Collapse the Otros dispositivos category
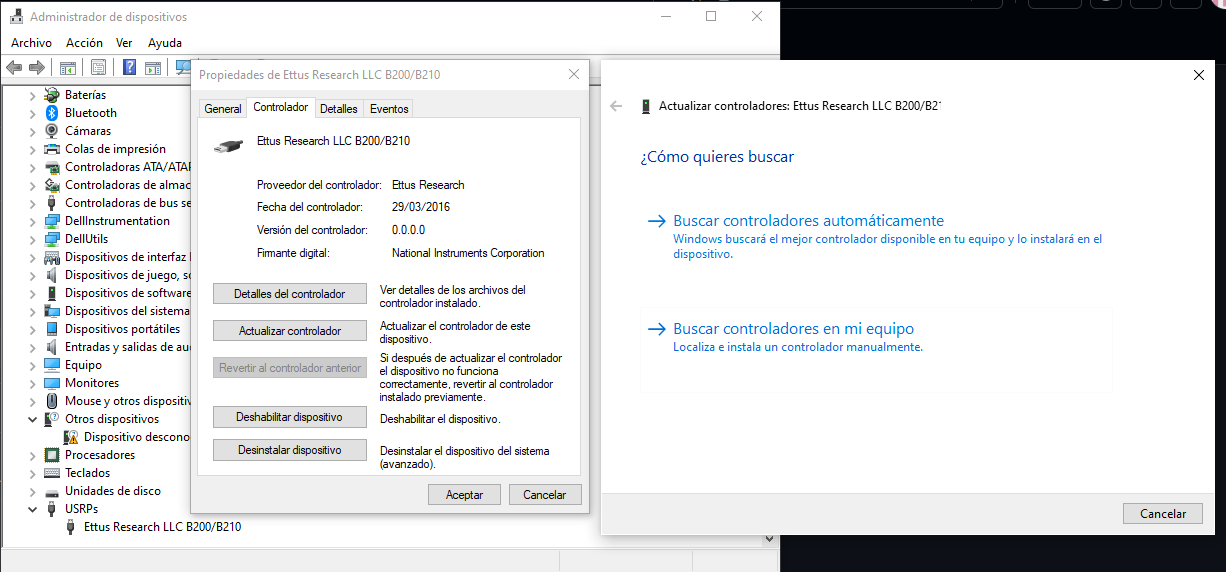The height and width of the screenshot is (572, 1226). 32,419
